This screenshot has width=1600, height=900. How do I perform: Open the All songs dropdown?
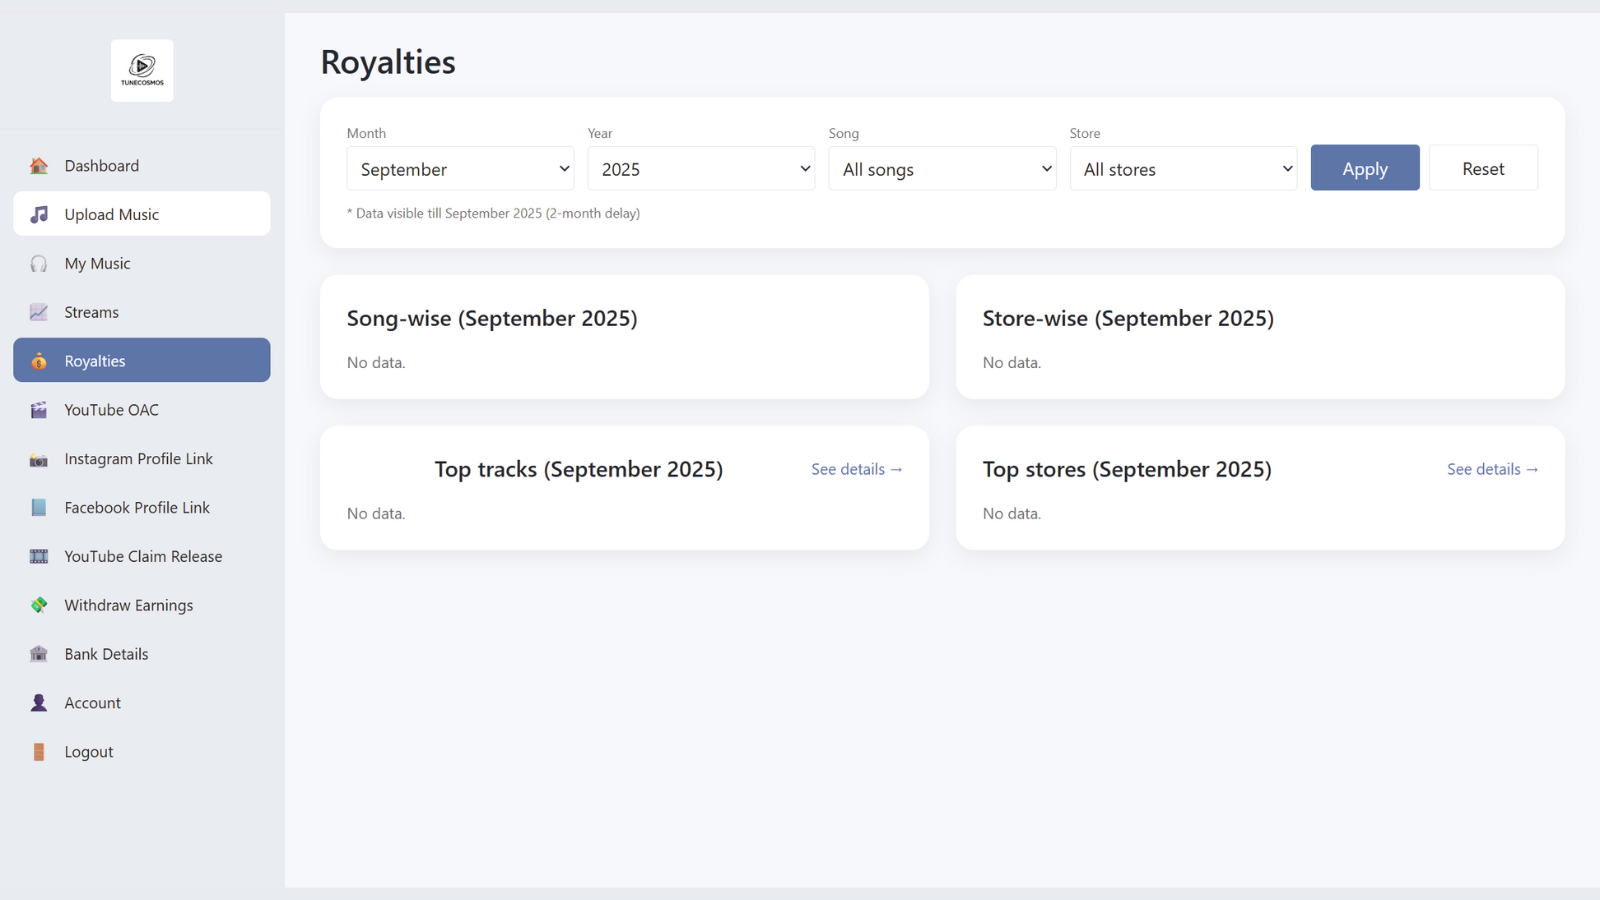942,169
